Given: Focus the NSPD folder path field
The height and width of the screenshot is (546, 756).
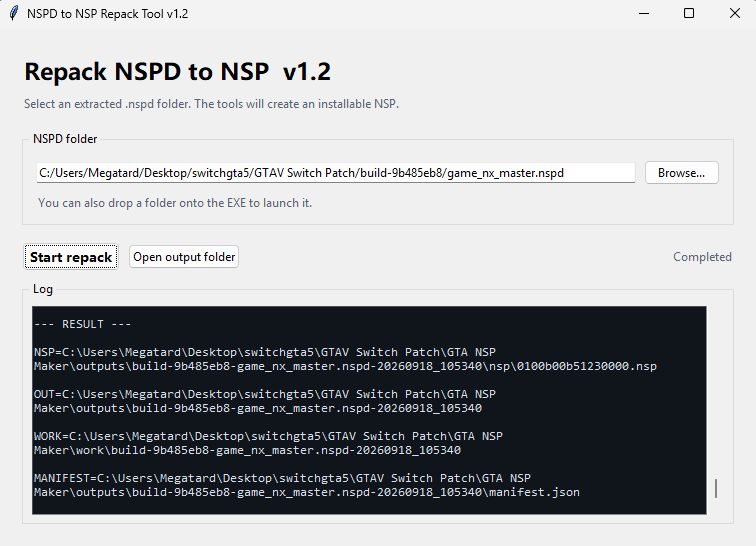Looking at the screenshot, I should click(x=336, y=173).
